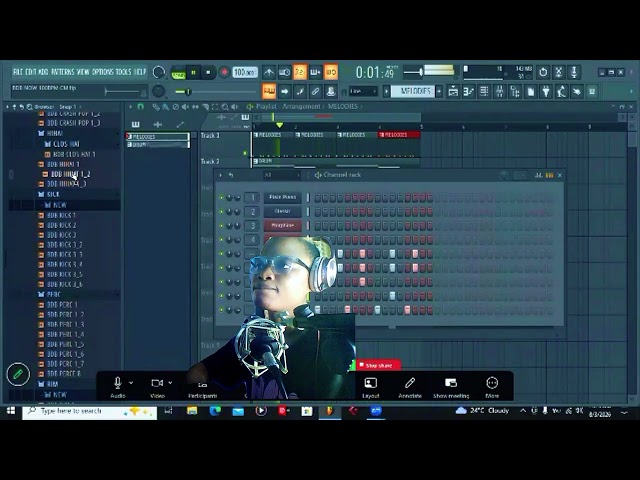
Task: Click the plus button beside MELODIES pattern
Action: [439, 91]
